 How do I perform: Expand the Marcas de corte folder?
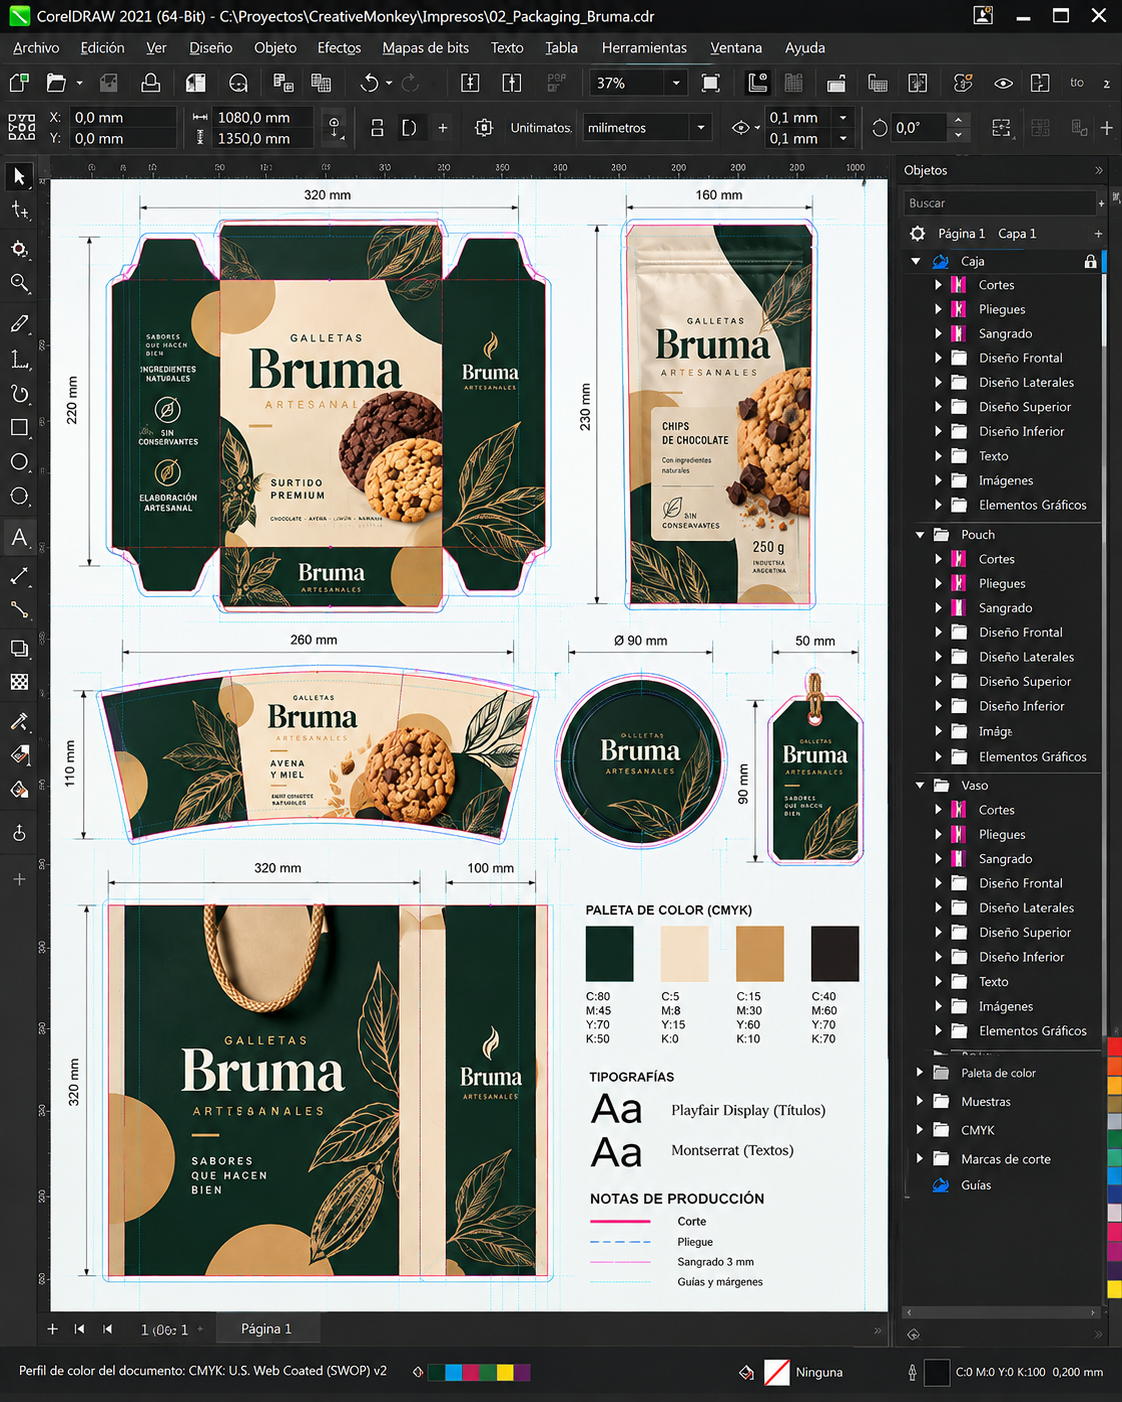[x=920, y=1159]
